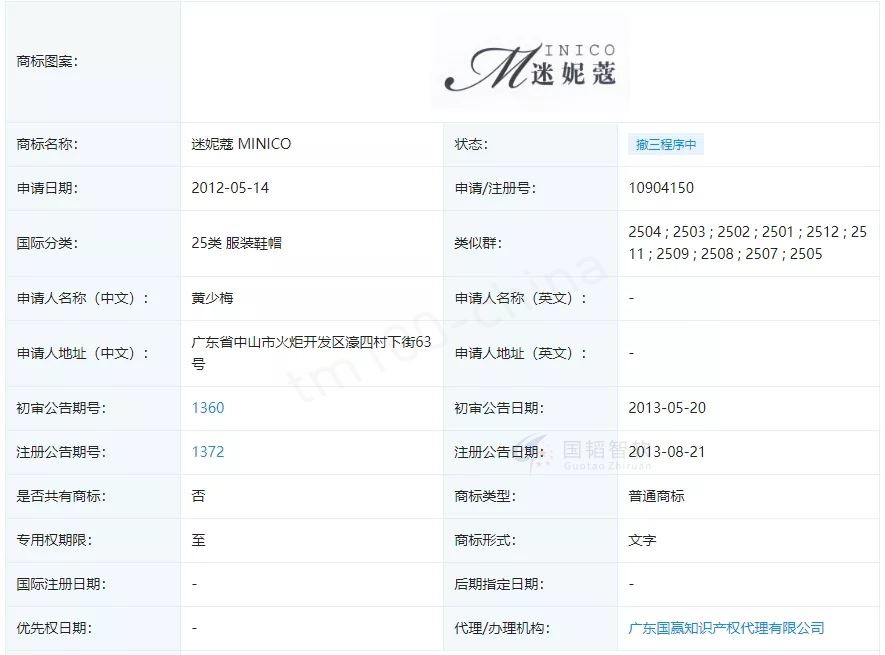The image size is (885, 655).
Task: Open registration announcement issue 1372 link
Action: pyautogui.click(x=208, y=452)
